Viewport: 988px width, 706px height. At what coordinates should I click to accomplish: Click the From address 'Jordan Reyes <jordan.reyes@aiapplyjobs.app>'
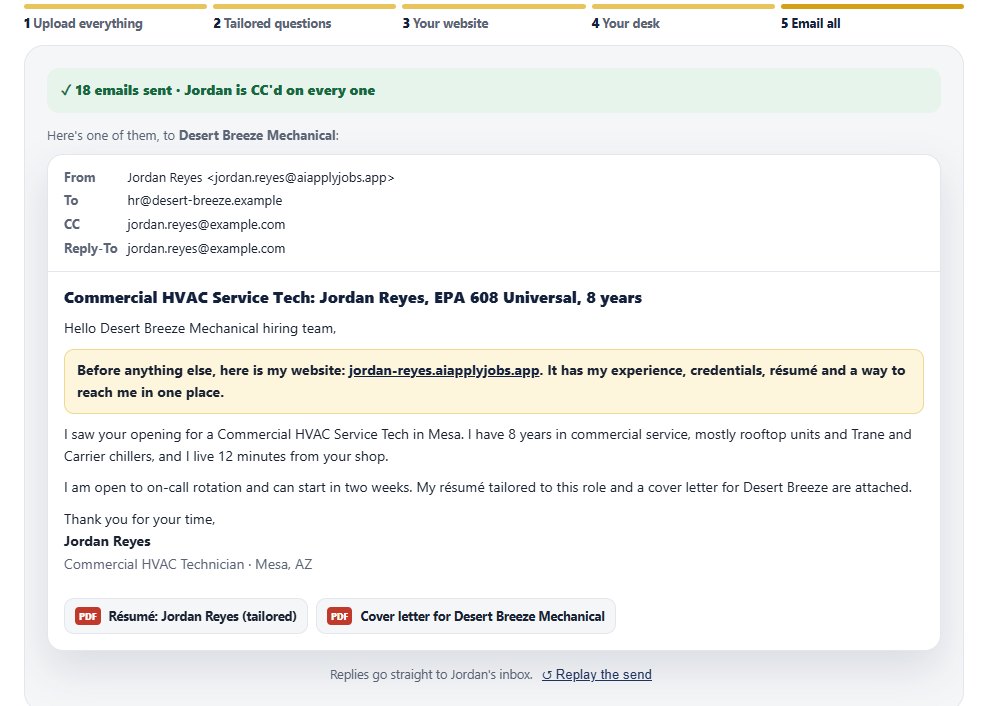coord(261,178)
